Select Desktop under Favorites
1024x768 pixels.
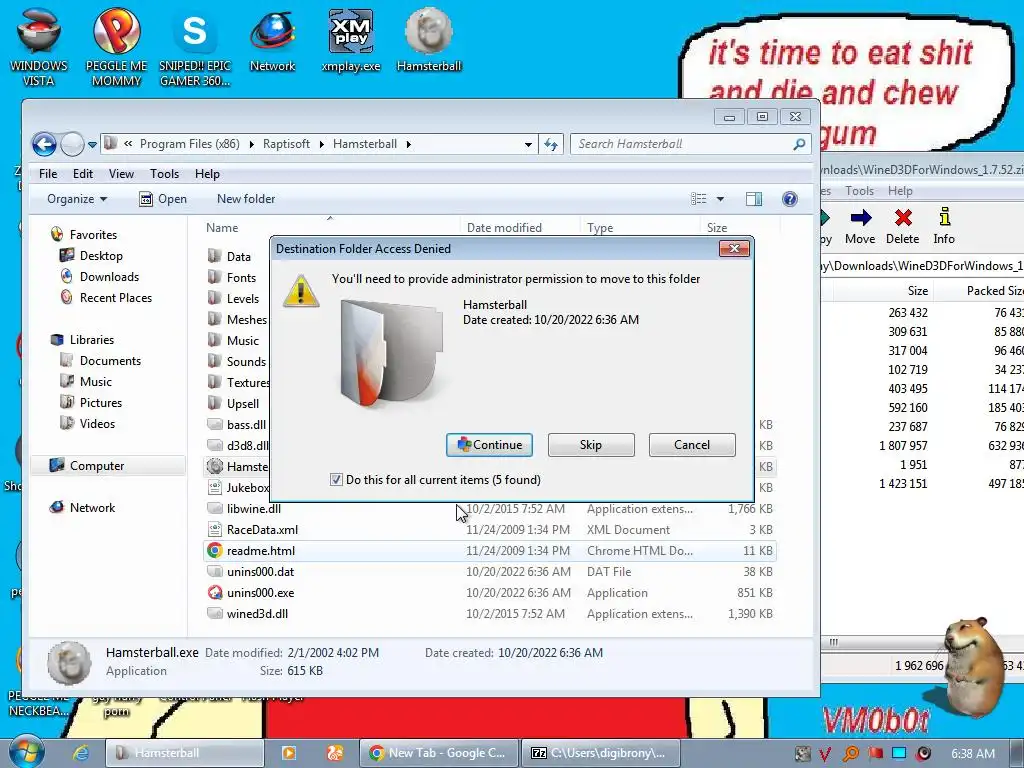(91, 255)
